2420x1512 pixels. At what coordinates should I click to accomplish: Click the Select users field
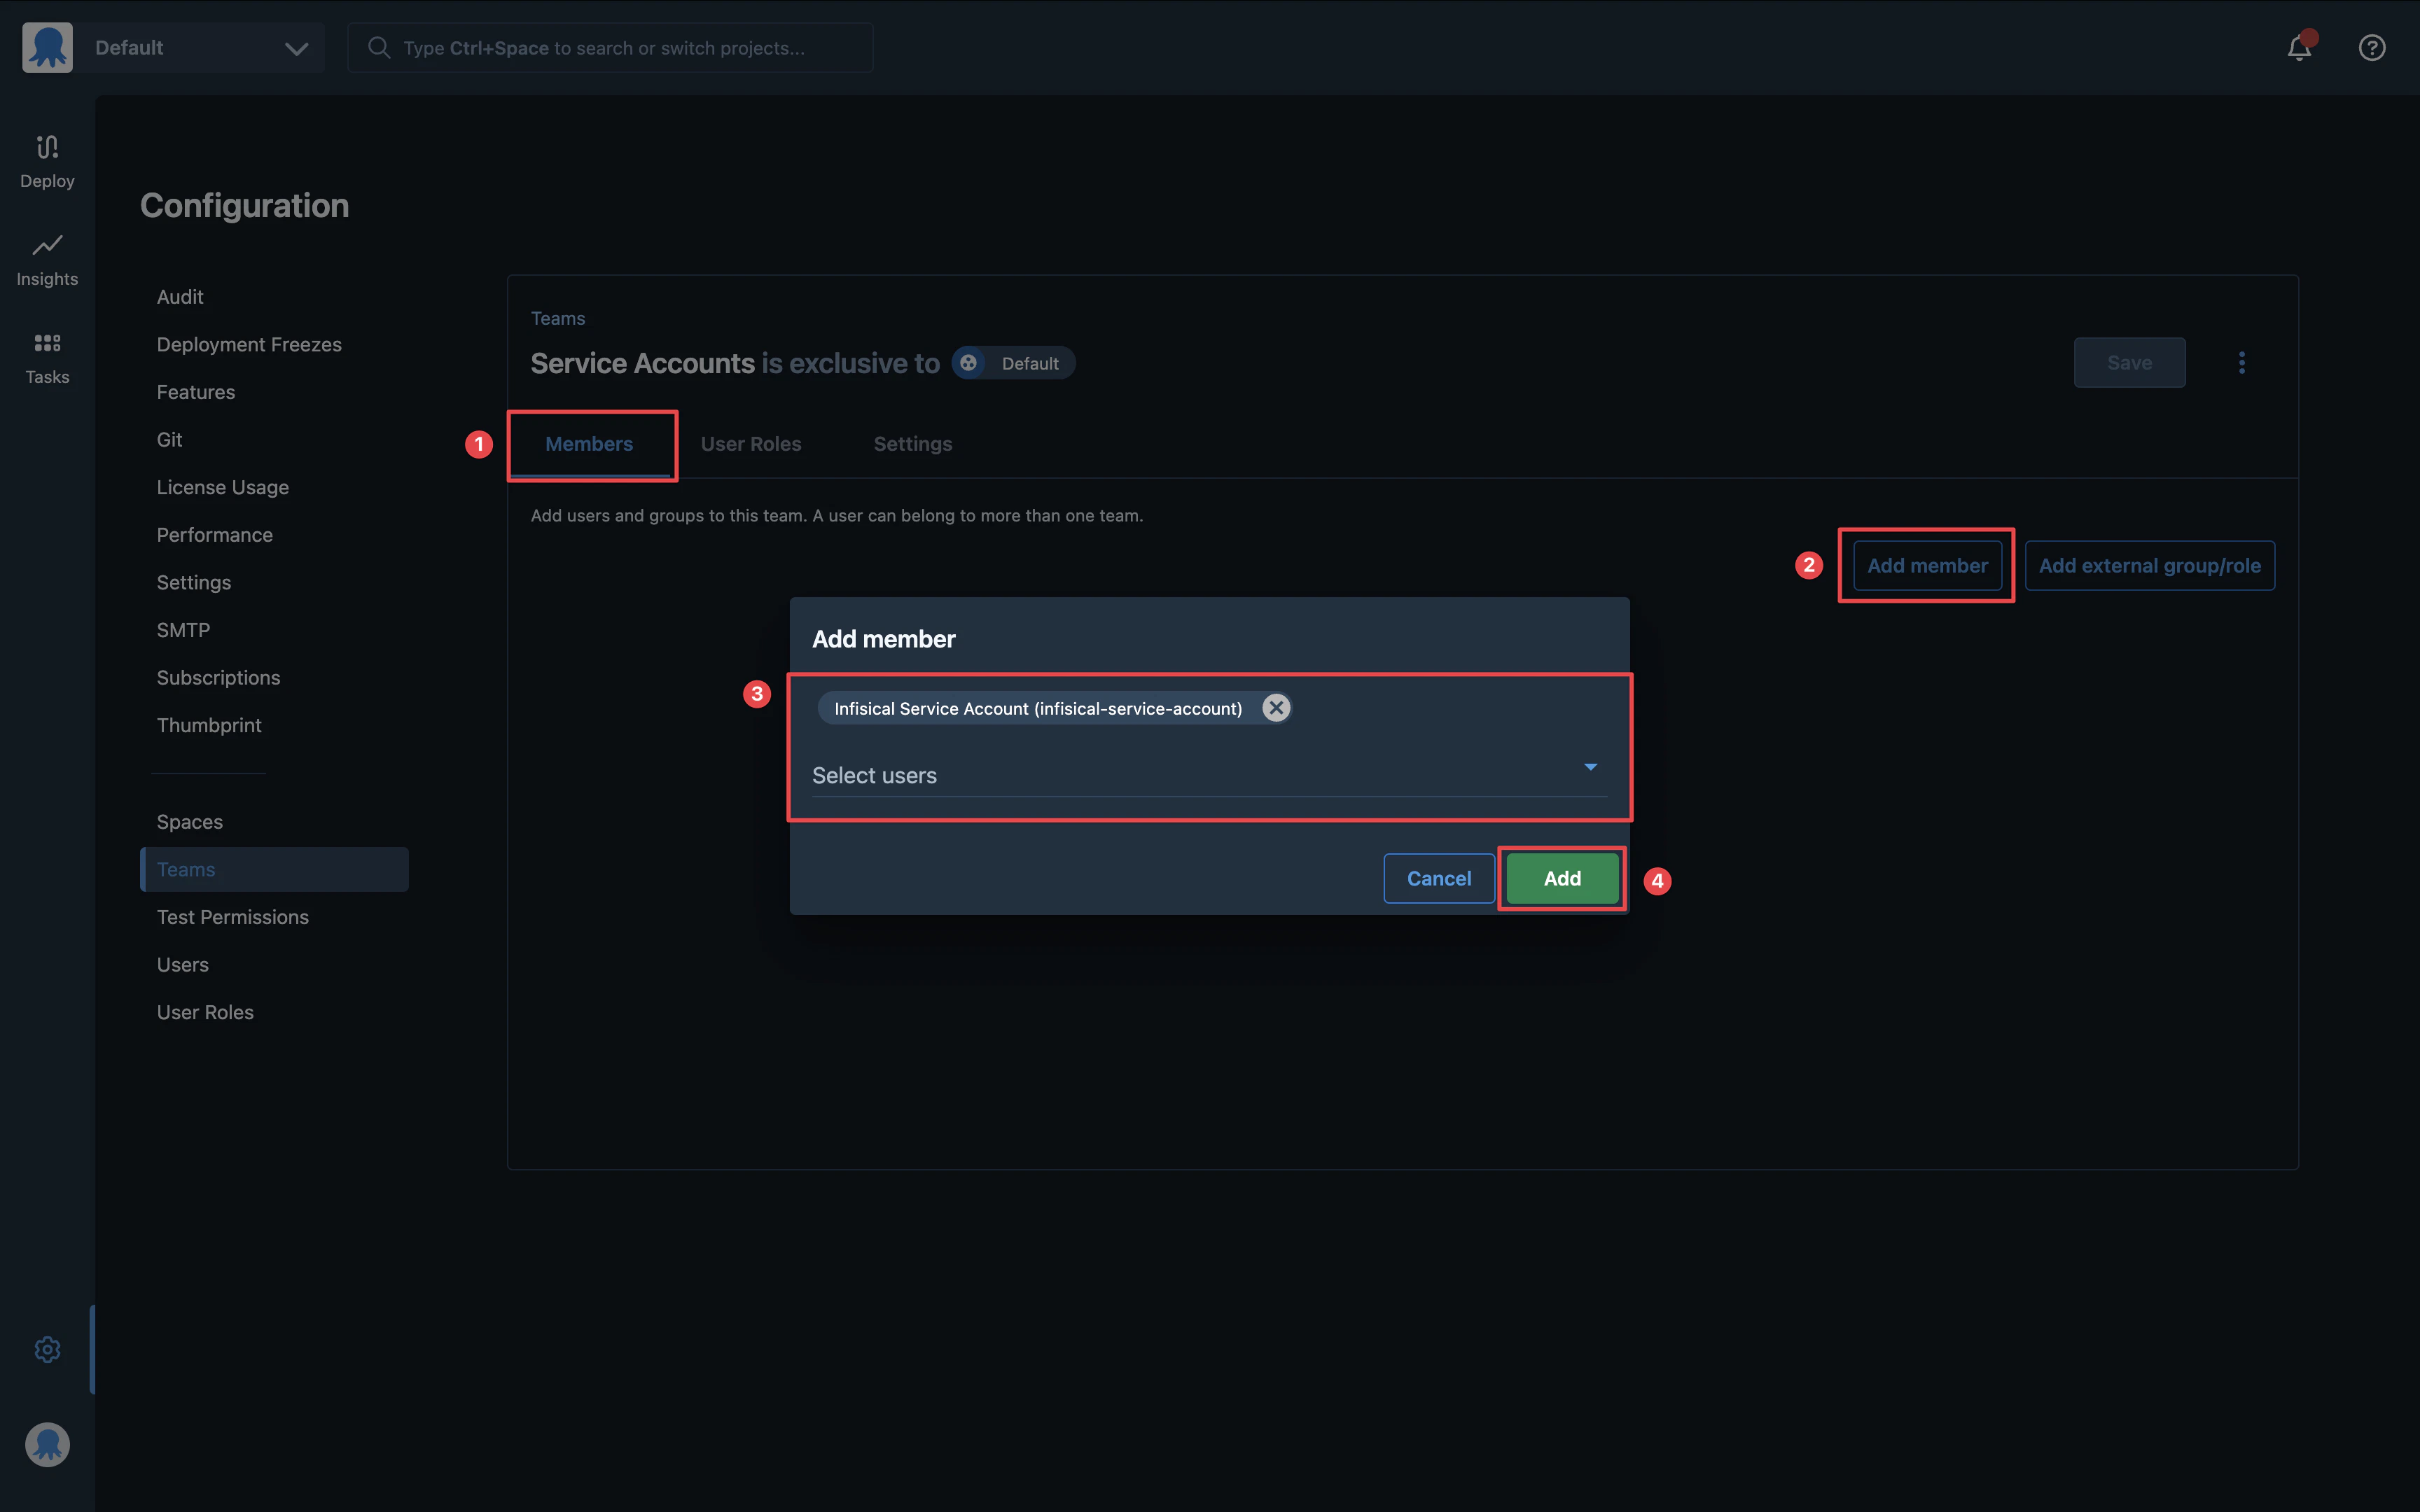[x=1209, y=775]
